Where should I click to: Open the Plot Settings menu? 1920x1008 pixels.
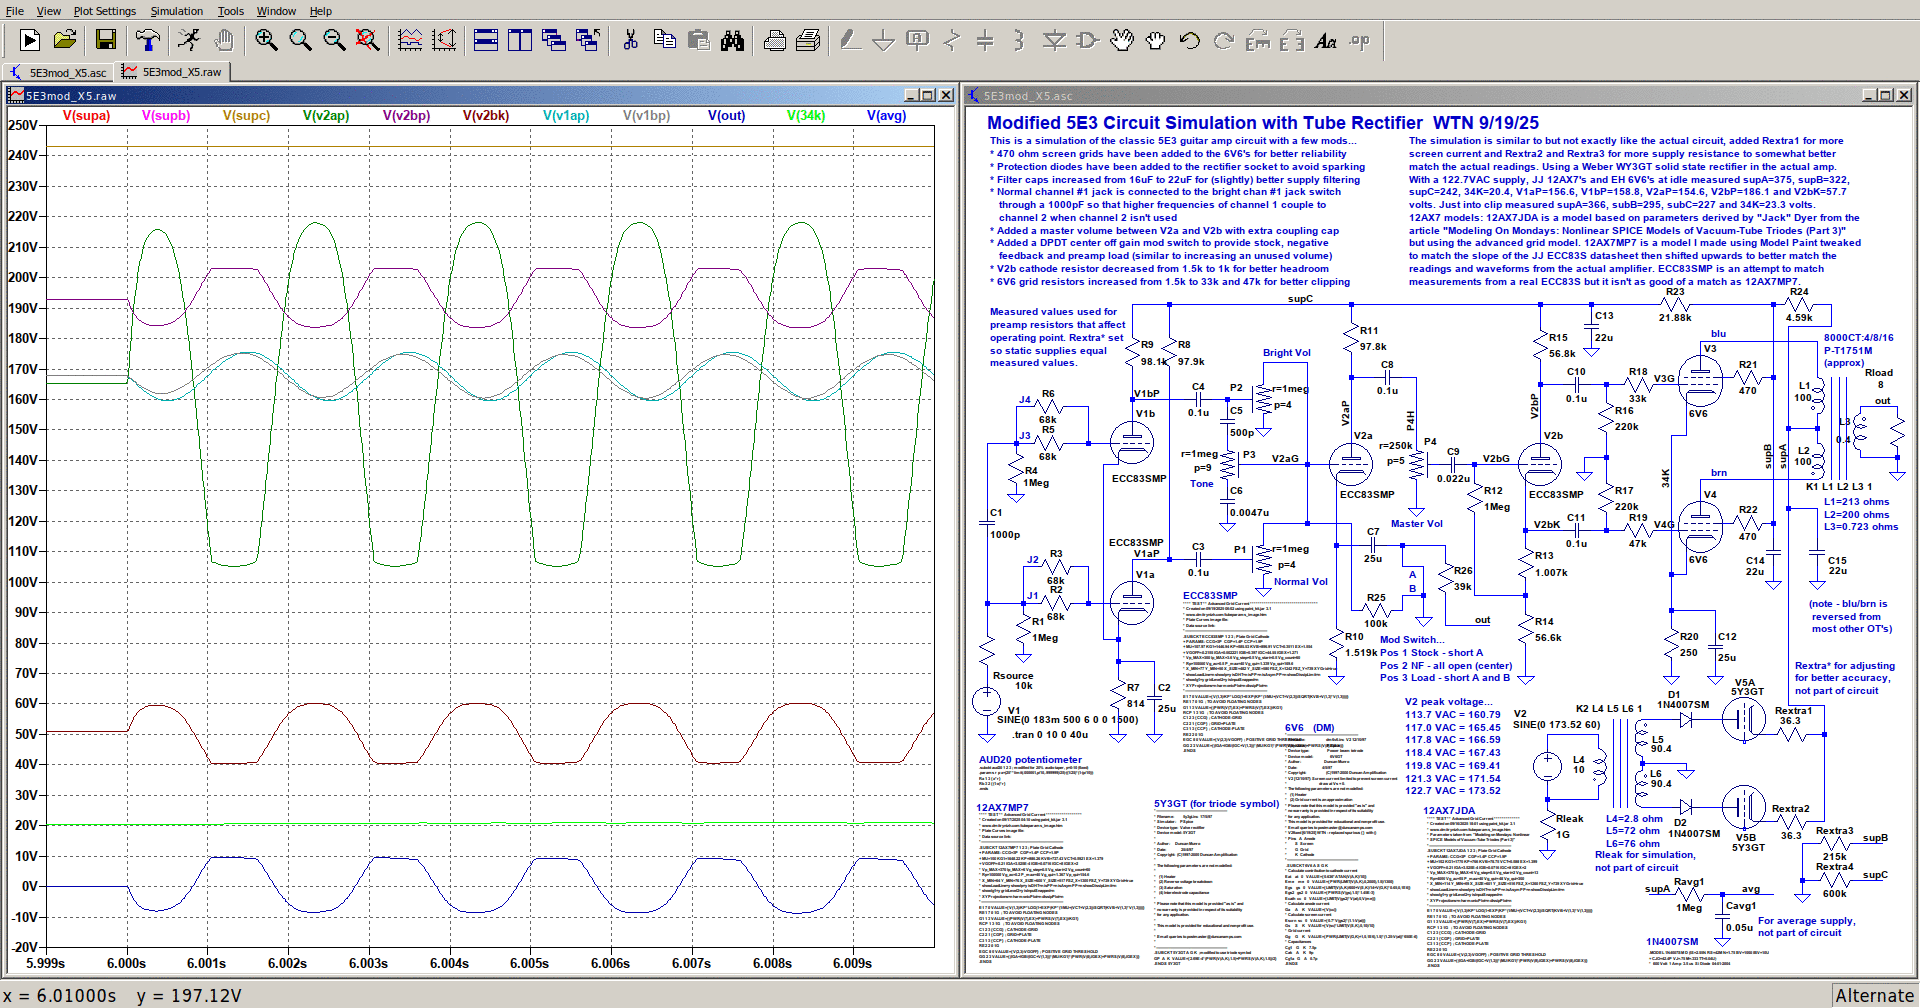click(x=104, y=11)
